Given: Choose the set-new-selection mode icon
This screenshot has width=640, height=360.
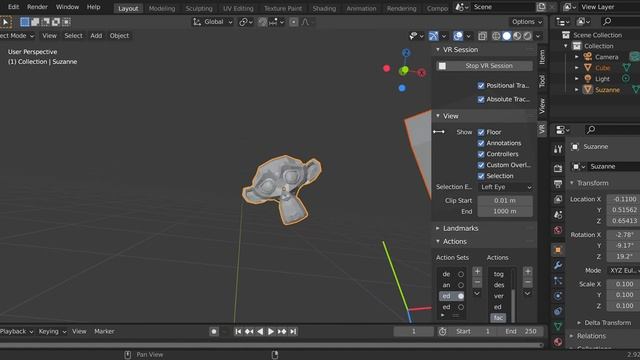Looking at the screenshot, I should click(x=25, y=22).
